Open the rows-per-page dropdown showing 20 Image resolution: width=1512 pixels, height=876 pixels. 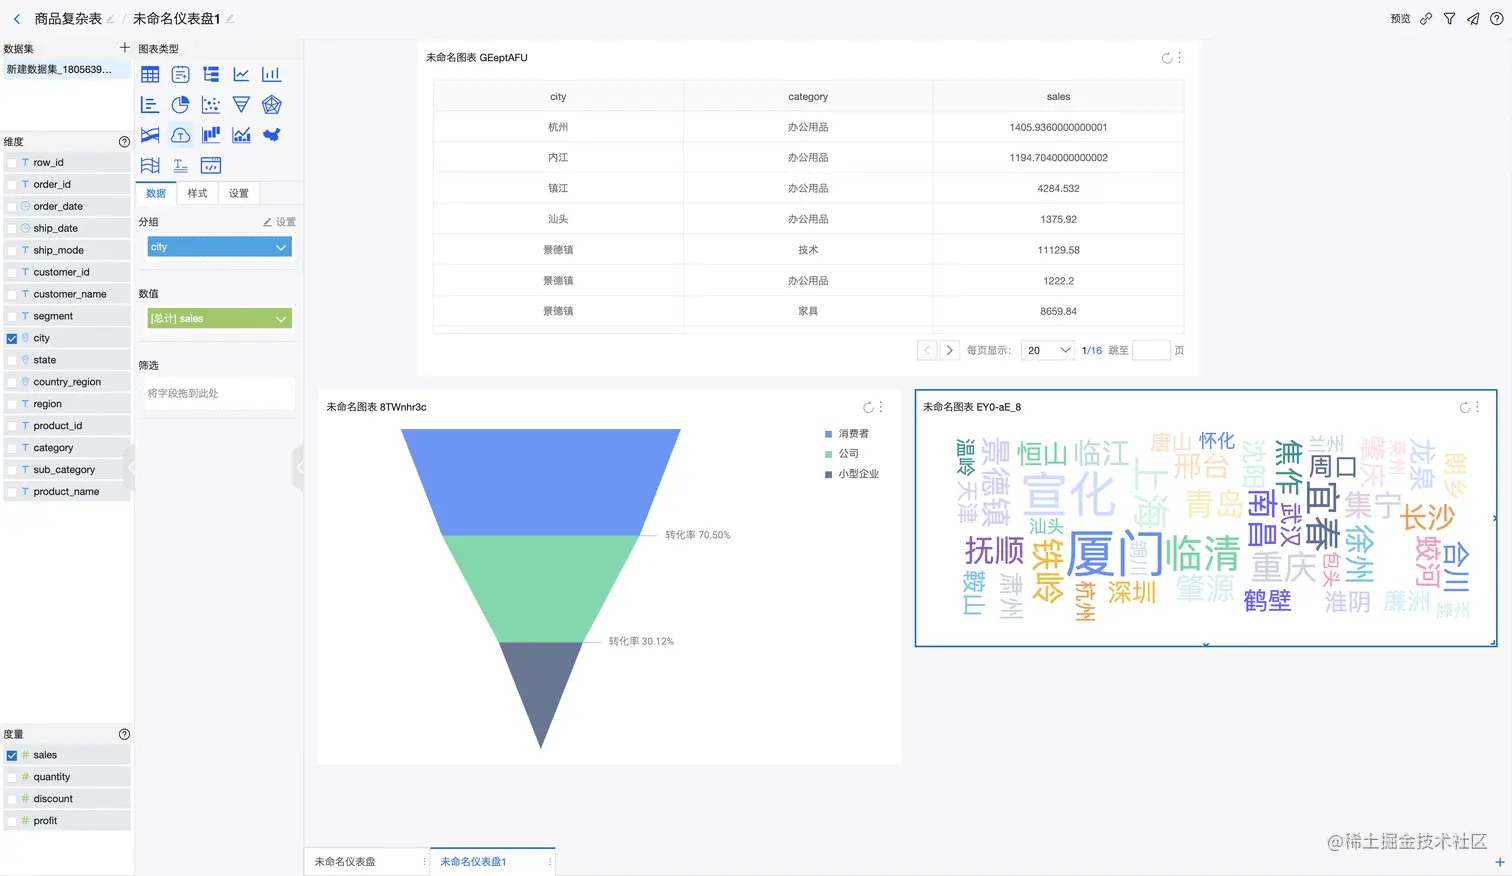[x=1048, y=350]
